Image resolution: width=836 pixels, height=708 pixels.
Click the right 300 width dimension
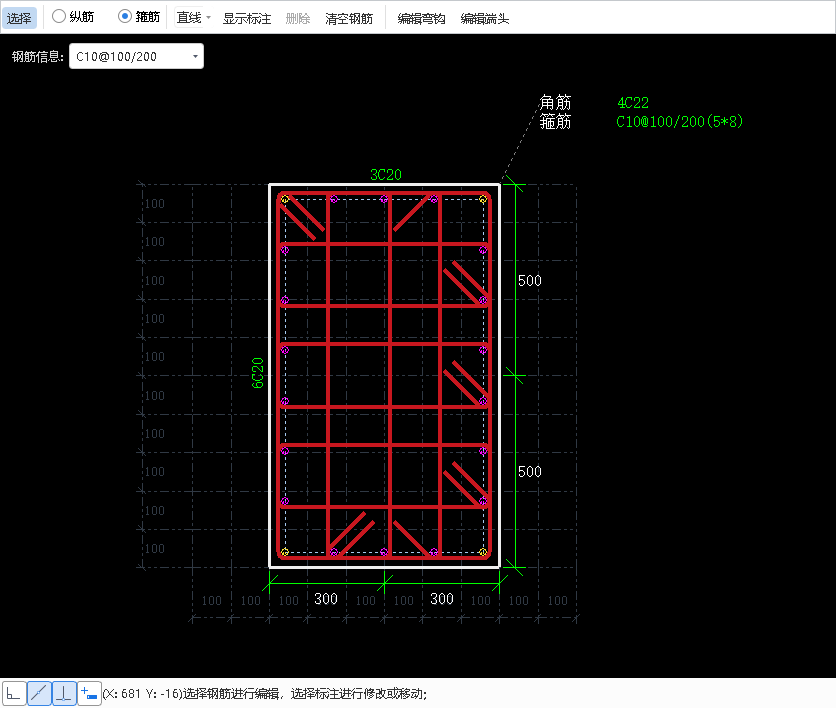(x=441, y=599)
